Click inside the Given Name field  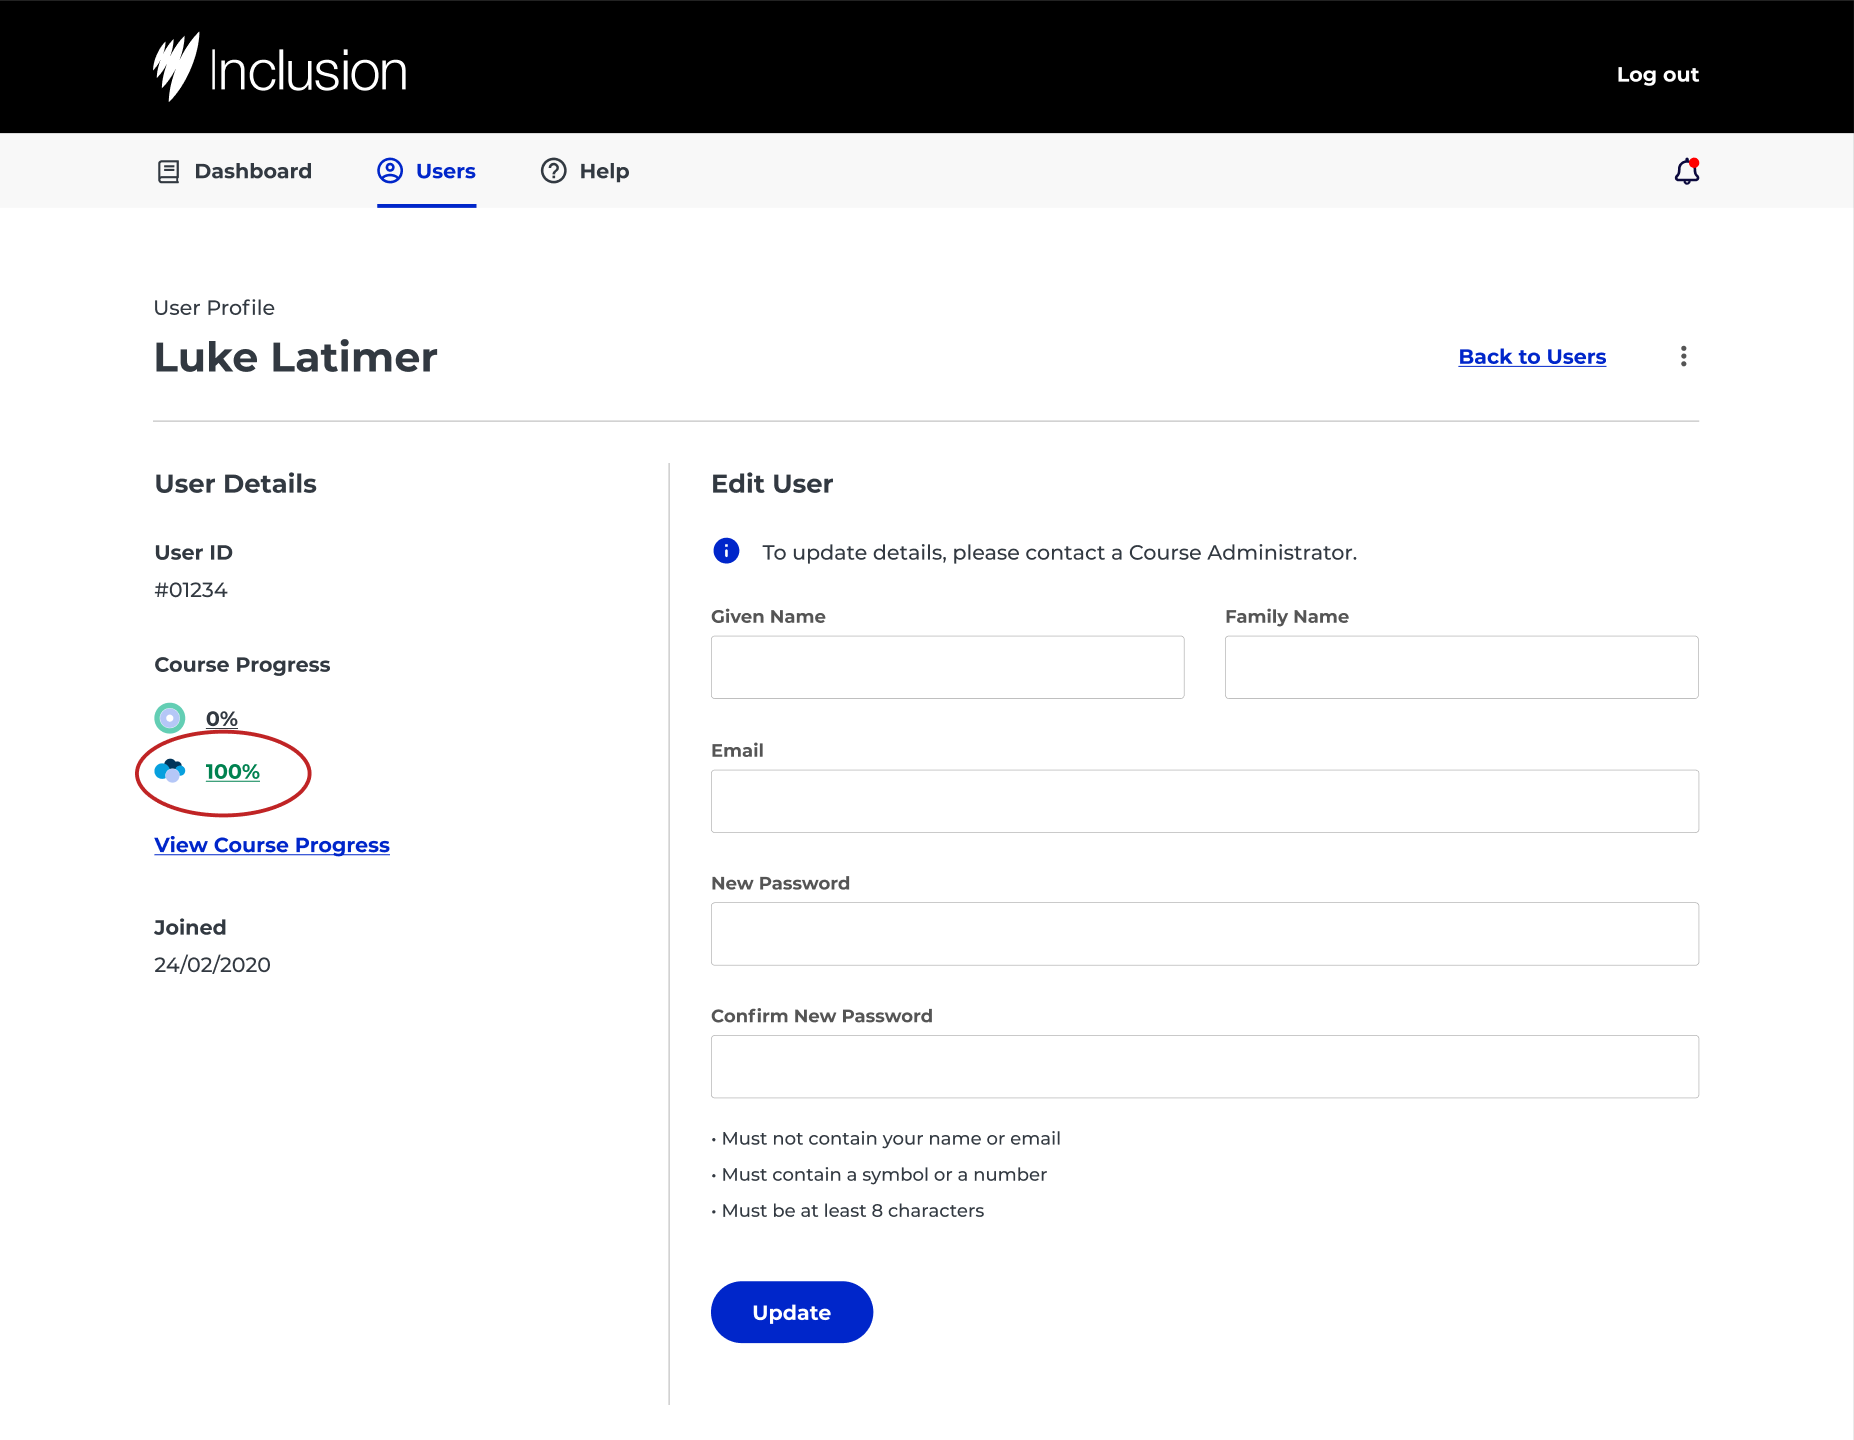(x=946, y=667)
